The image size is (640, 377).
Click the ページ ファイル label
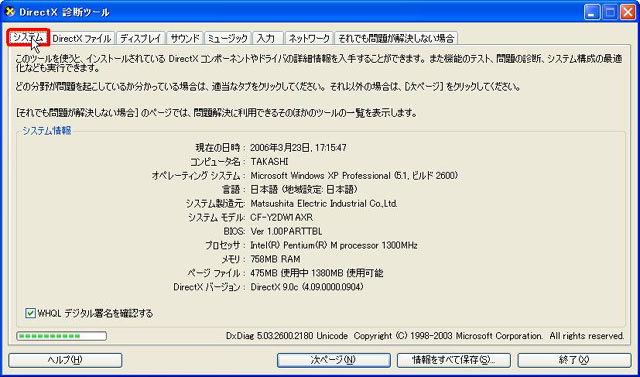pos(217,273)
